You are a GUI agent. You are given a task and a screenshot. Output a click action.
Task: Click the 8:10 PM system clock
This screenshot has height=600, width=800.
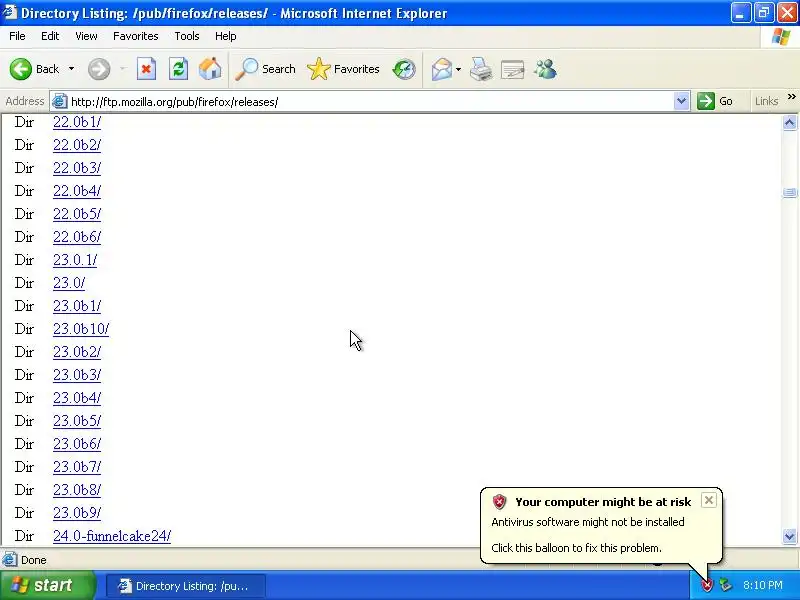coord(763,585)
